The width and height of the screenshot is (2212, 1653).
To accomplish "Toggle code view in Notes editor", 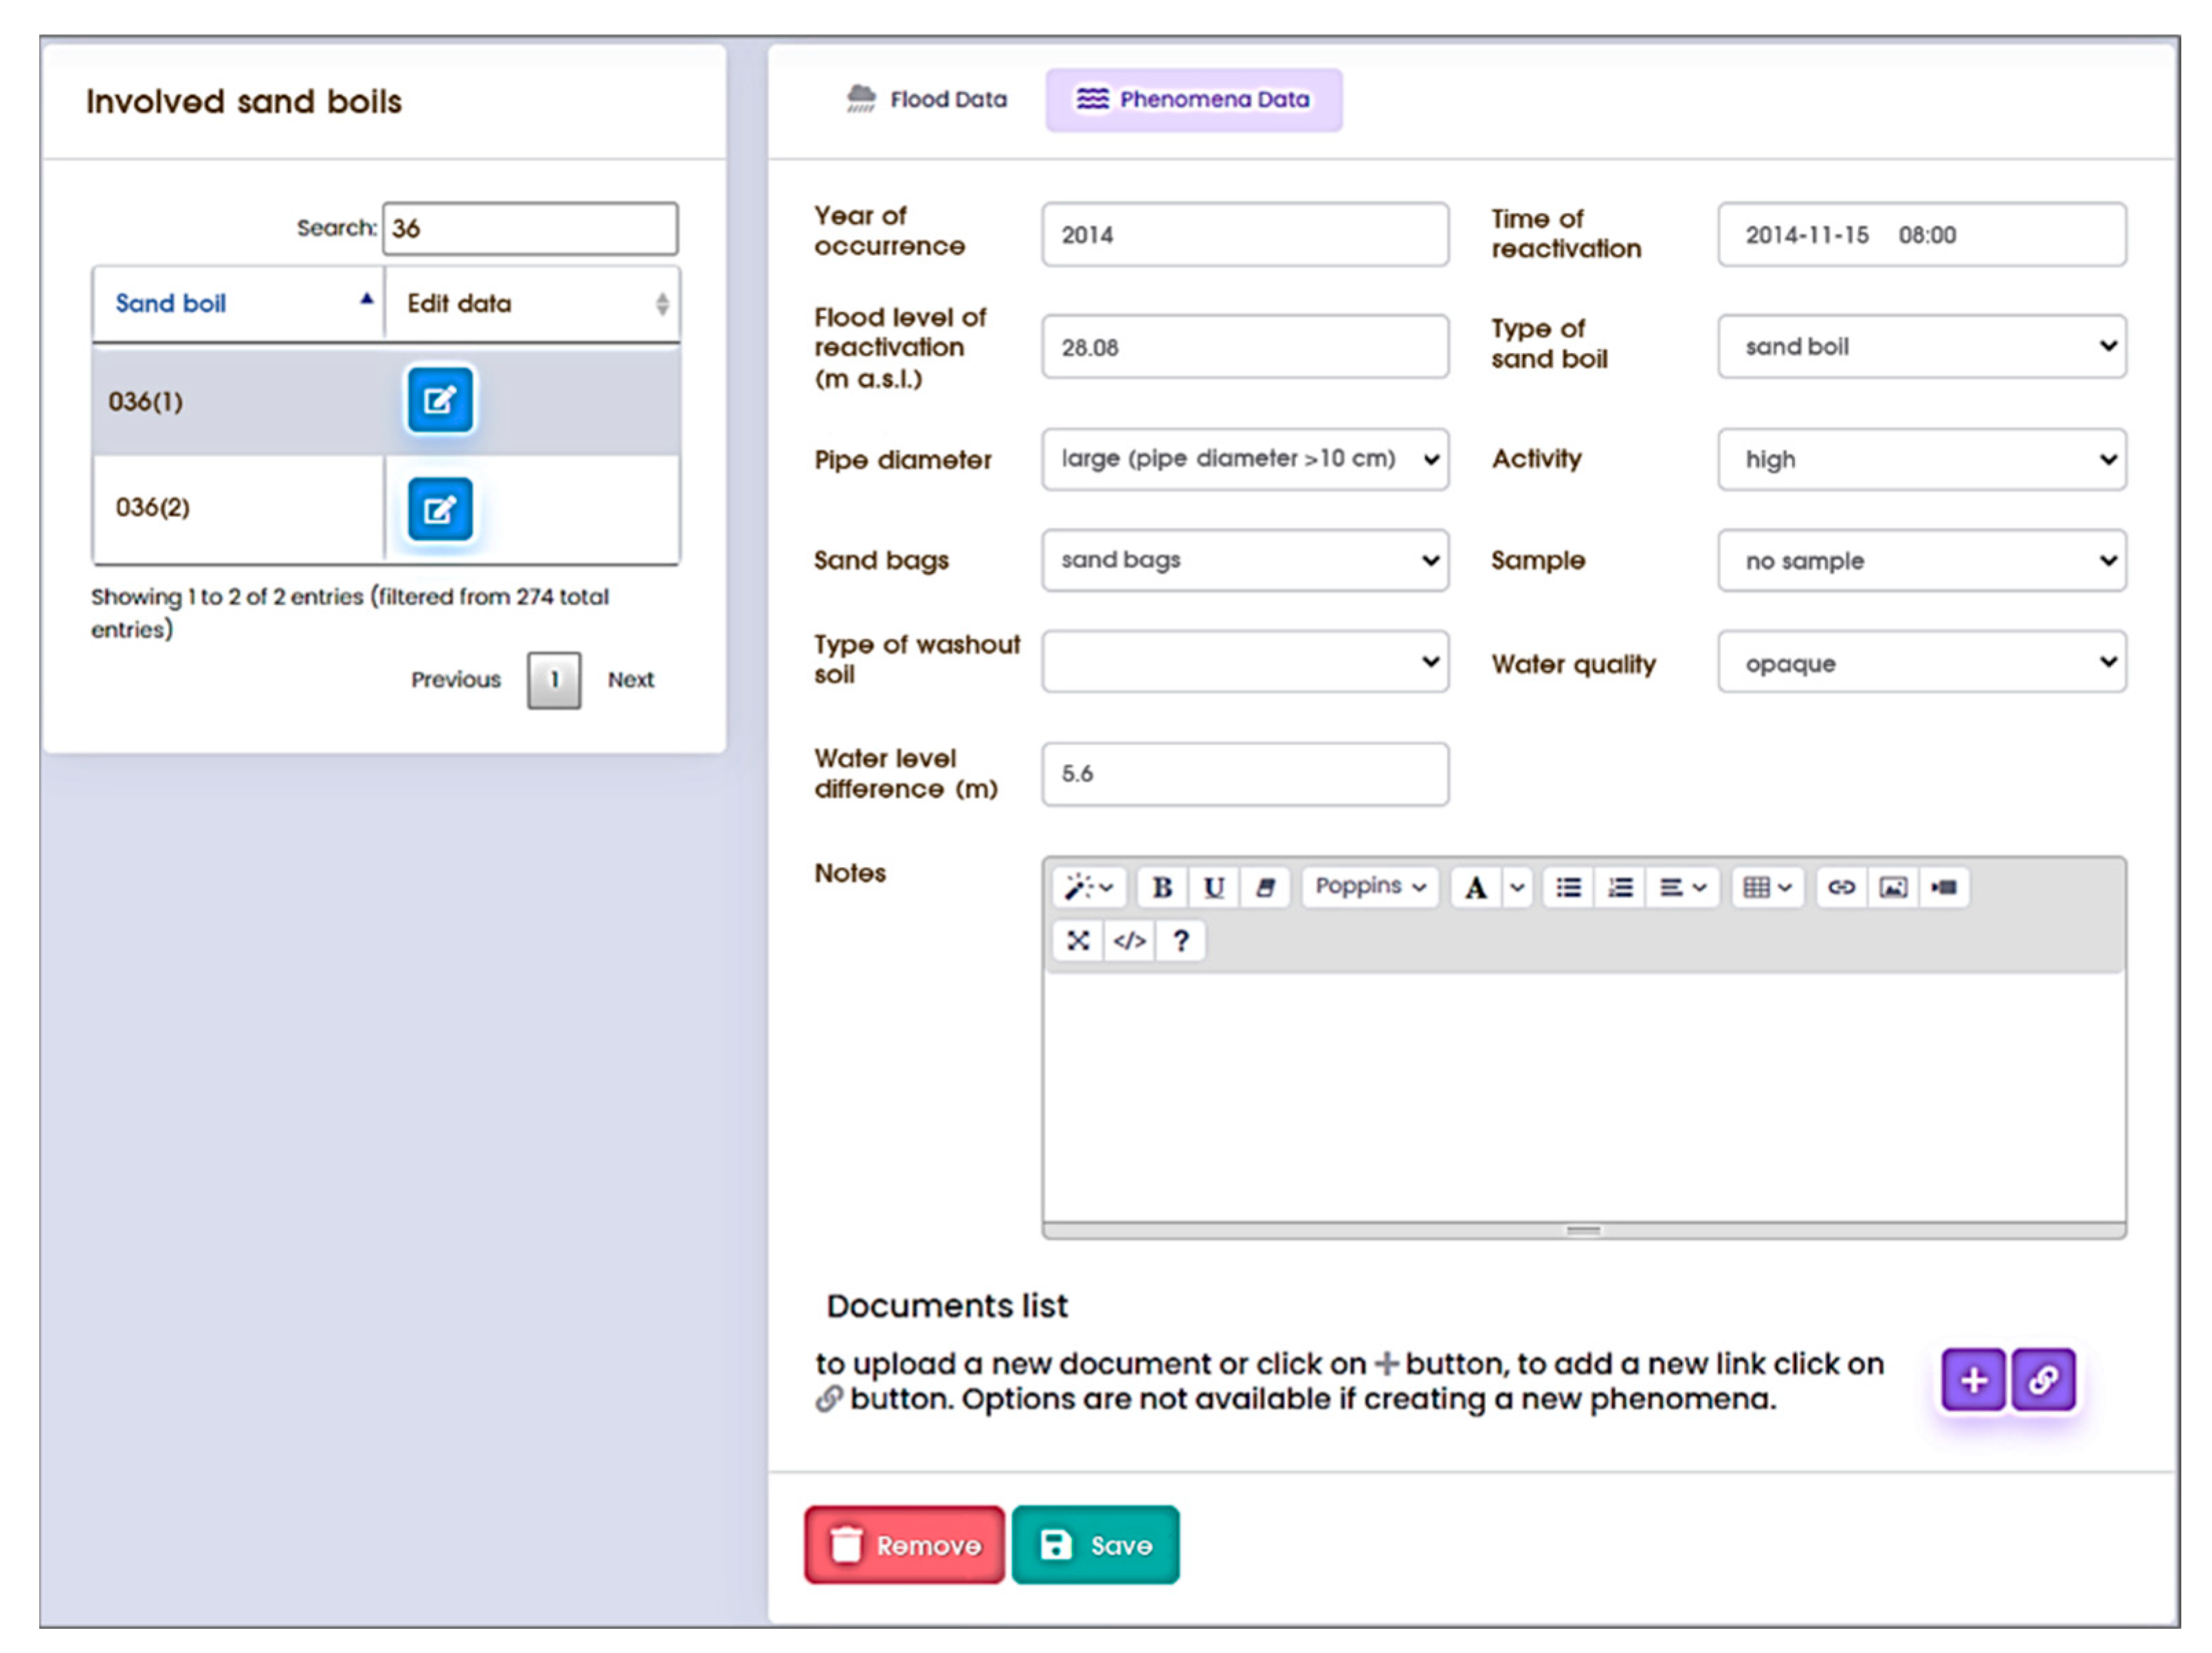I will click(1129, 940).
